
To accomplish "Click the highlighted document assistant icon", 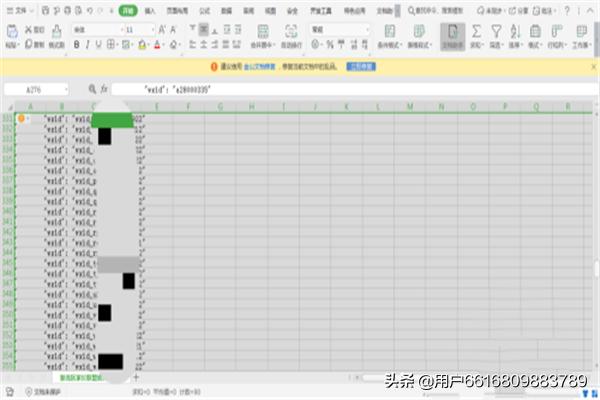I will (452, 36).
